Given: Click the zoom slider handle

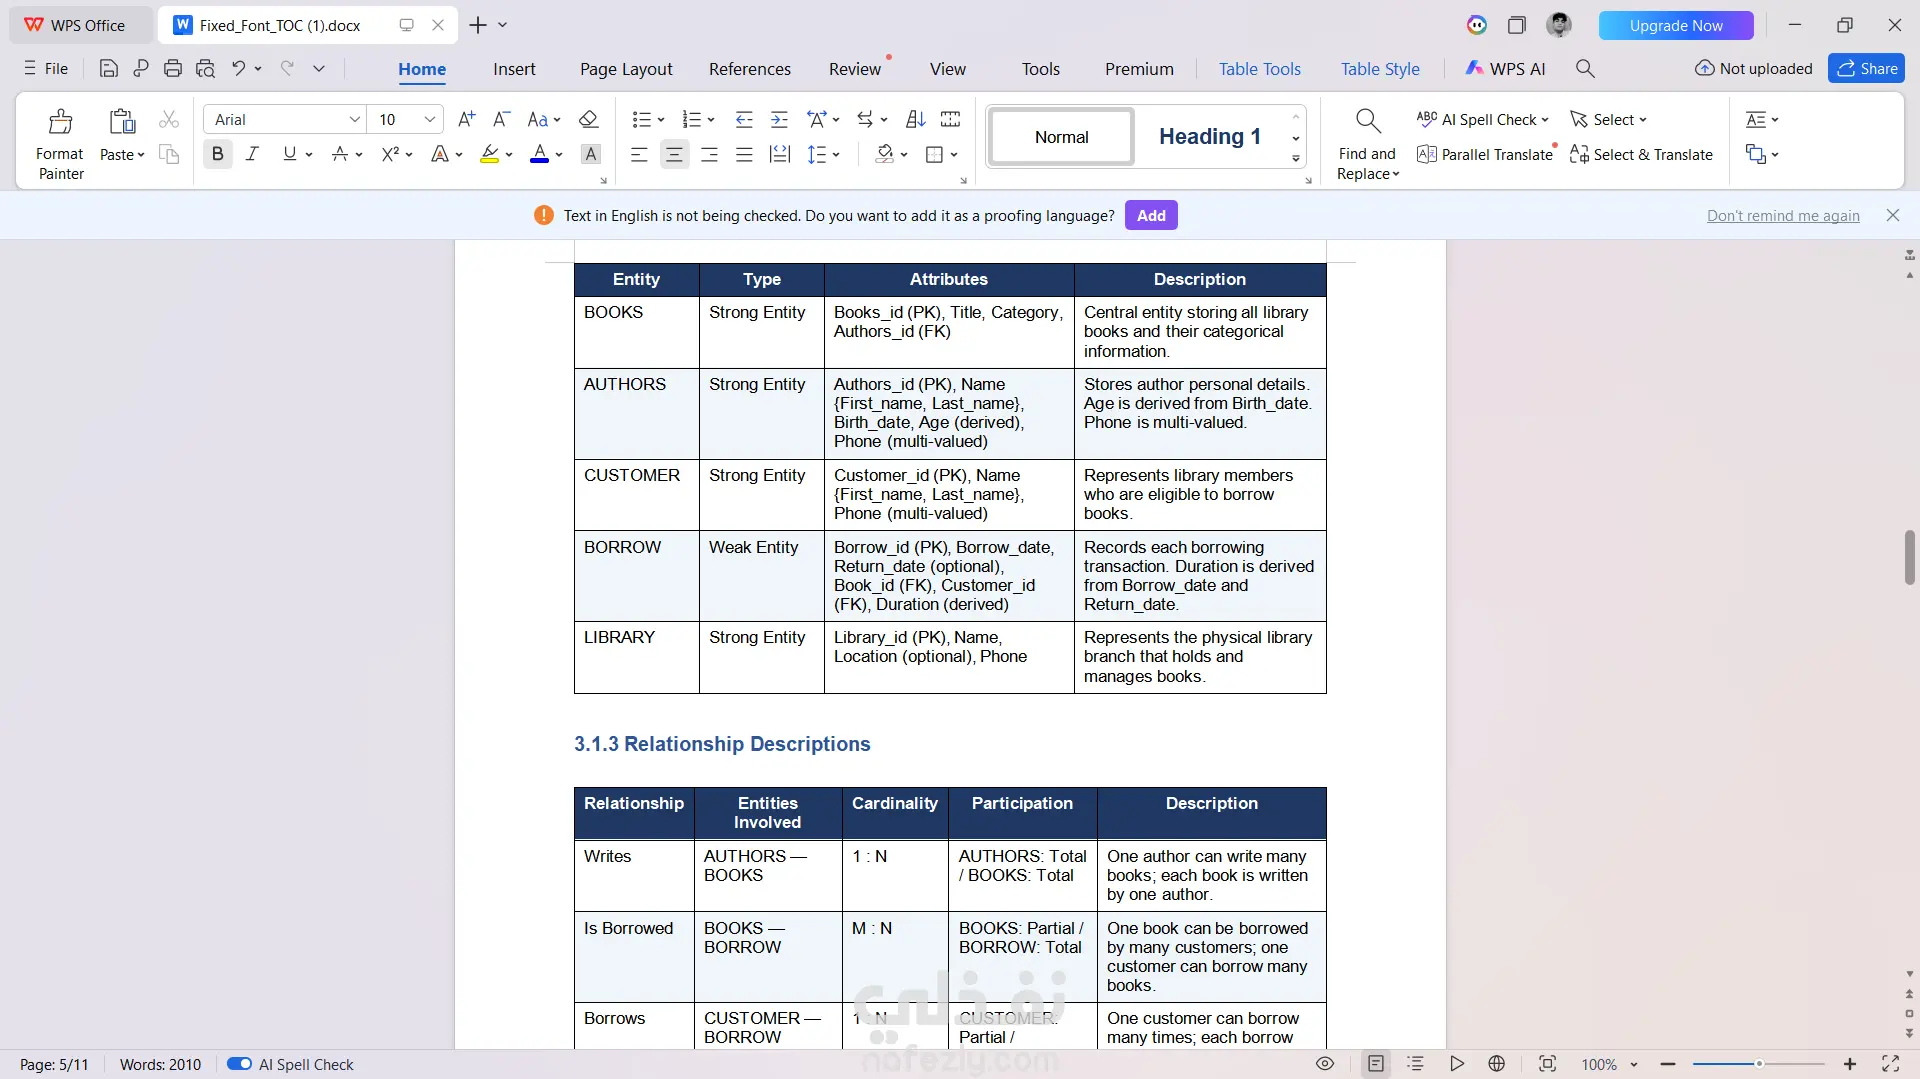Looking at the screenshot, I should (x=1759, y=1064).
